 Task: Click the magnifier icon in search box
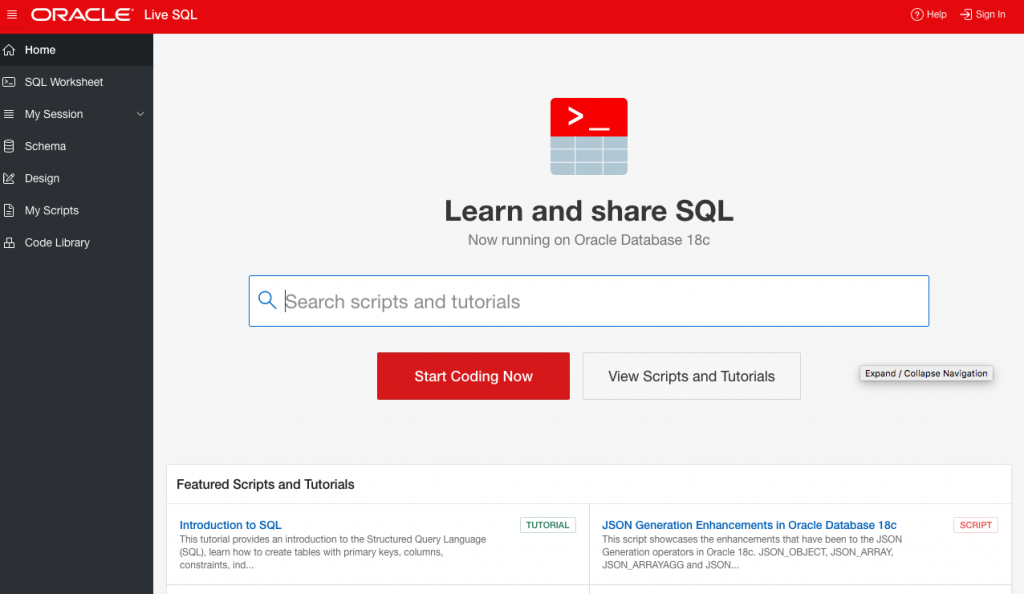[x=267, y=301]
